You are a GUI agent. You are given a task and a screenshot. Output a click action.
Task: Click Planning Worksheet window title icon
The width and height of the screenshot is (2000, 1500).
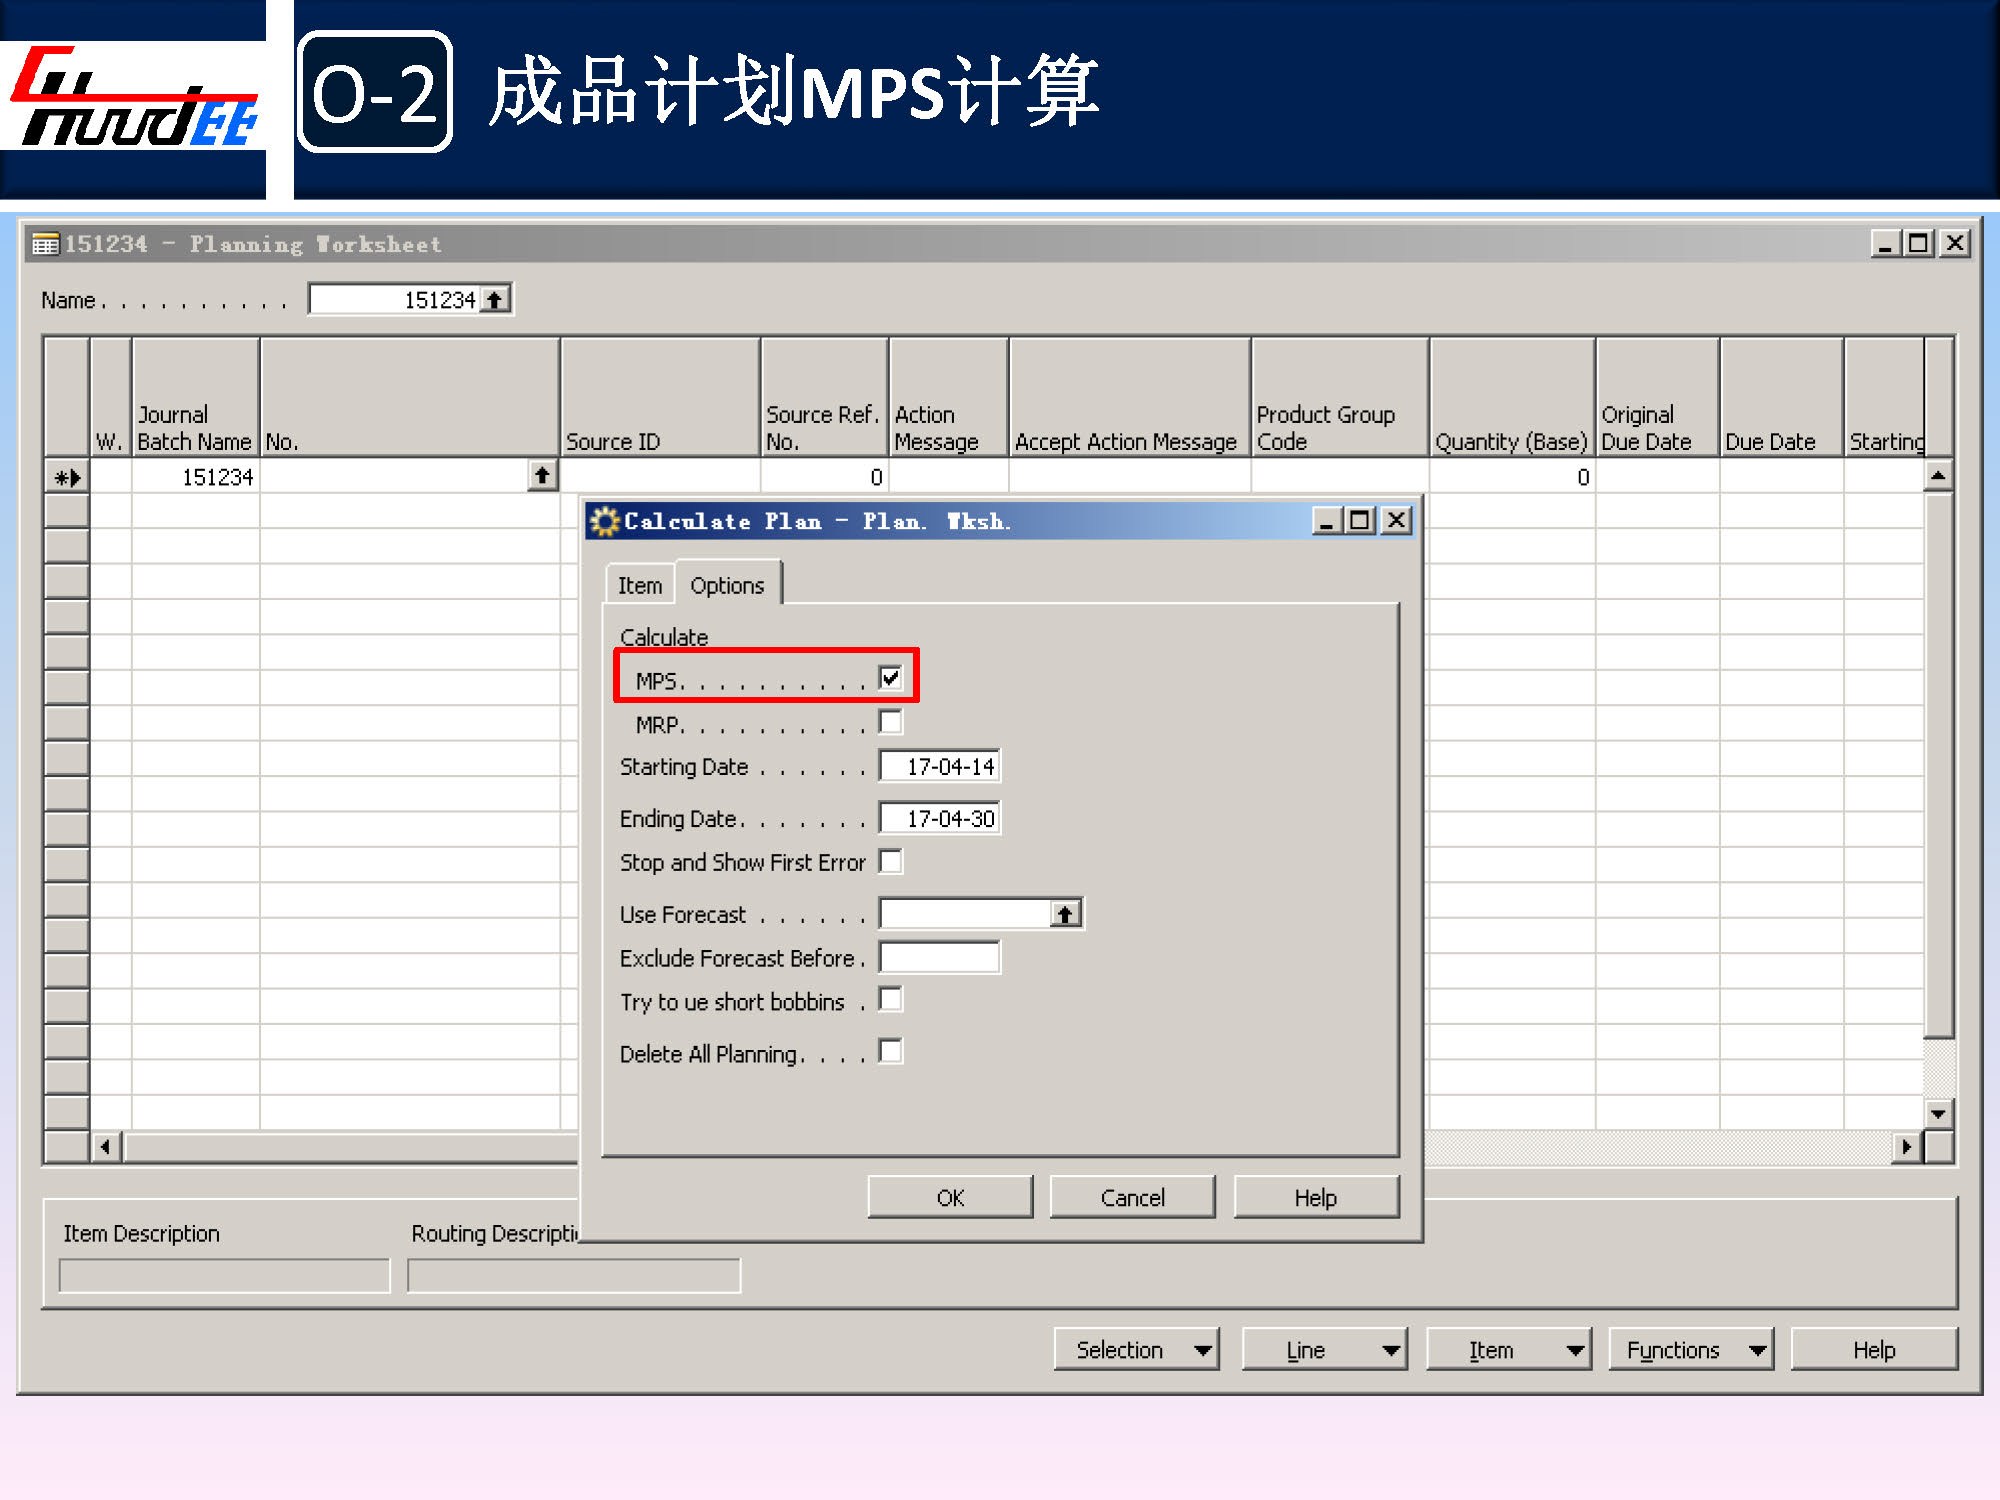click(x=45, y=245)
